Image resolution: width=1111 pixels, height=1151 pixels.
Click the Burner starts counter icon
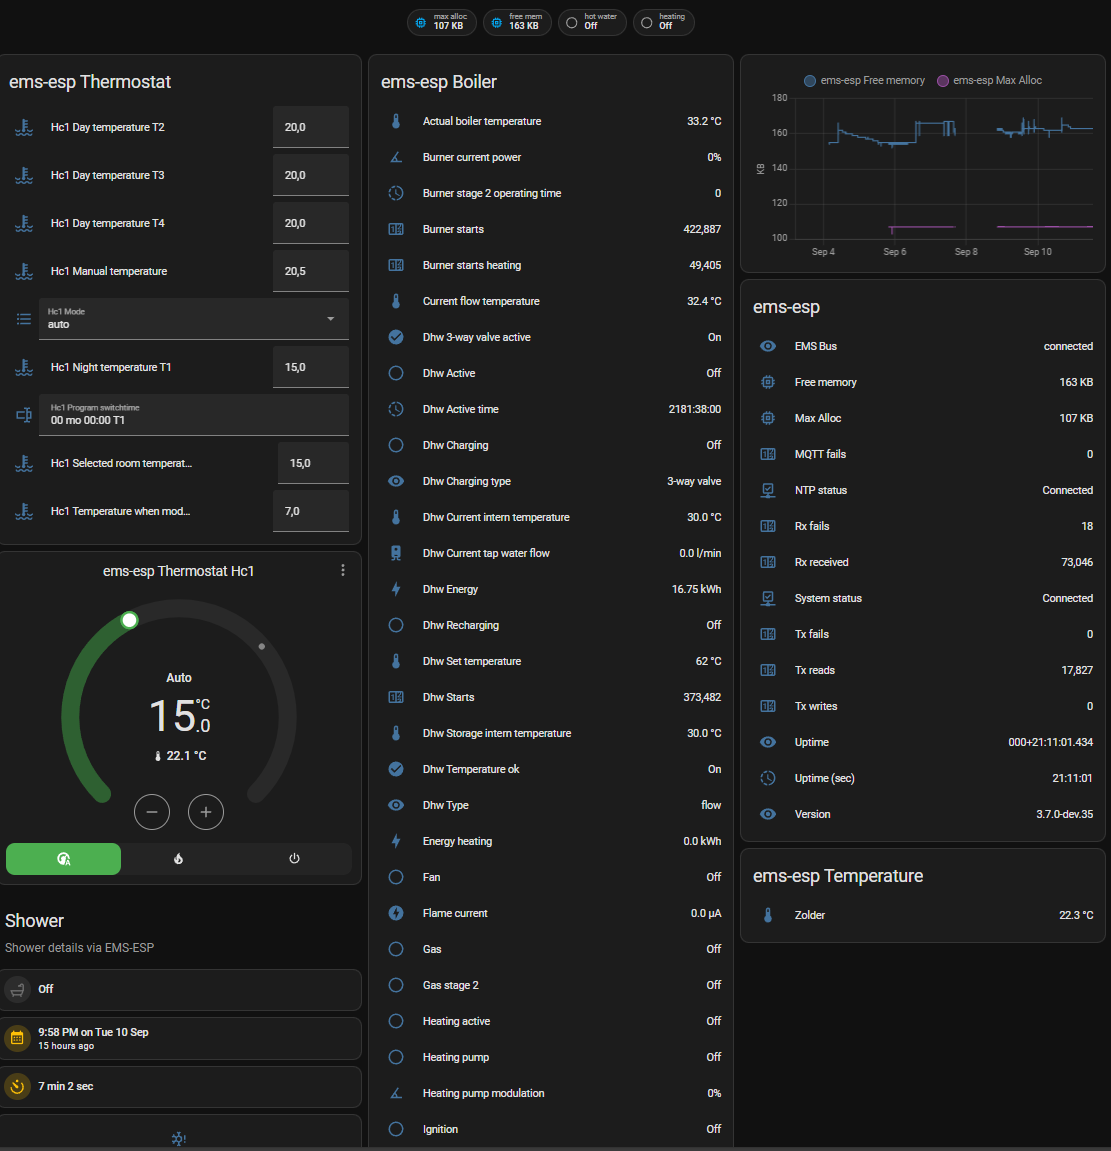coord(396,229)
